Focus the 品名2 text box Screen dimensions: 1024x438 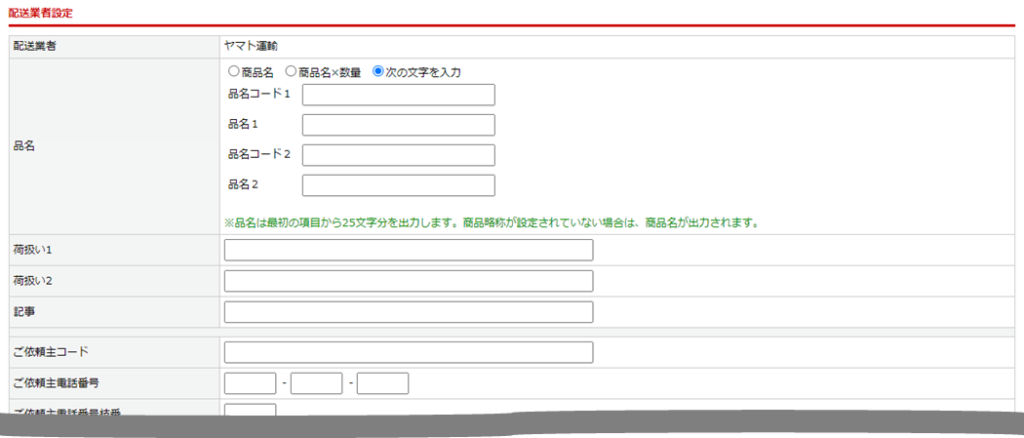398,185
